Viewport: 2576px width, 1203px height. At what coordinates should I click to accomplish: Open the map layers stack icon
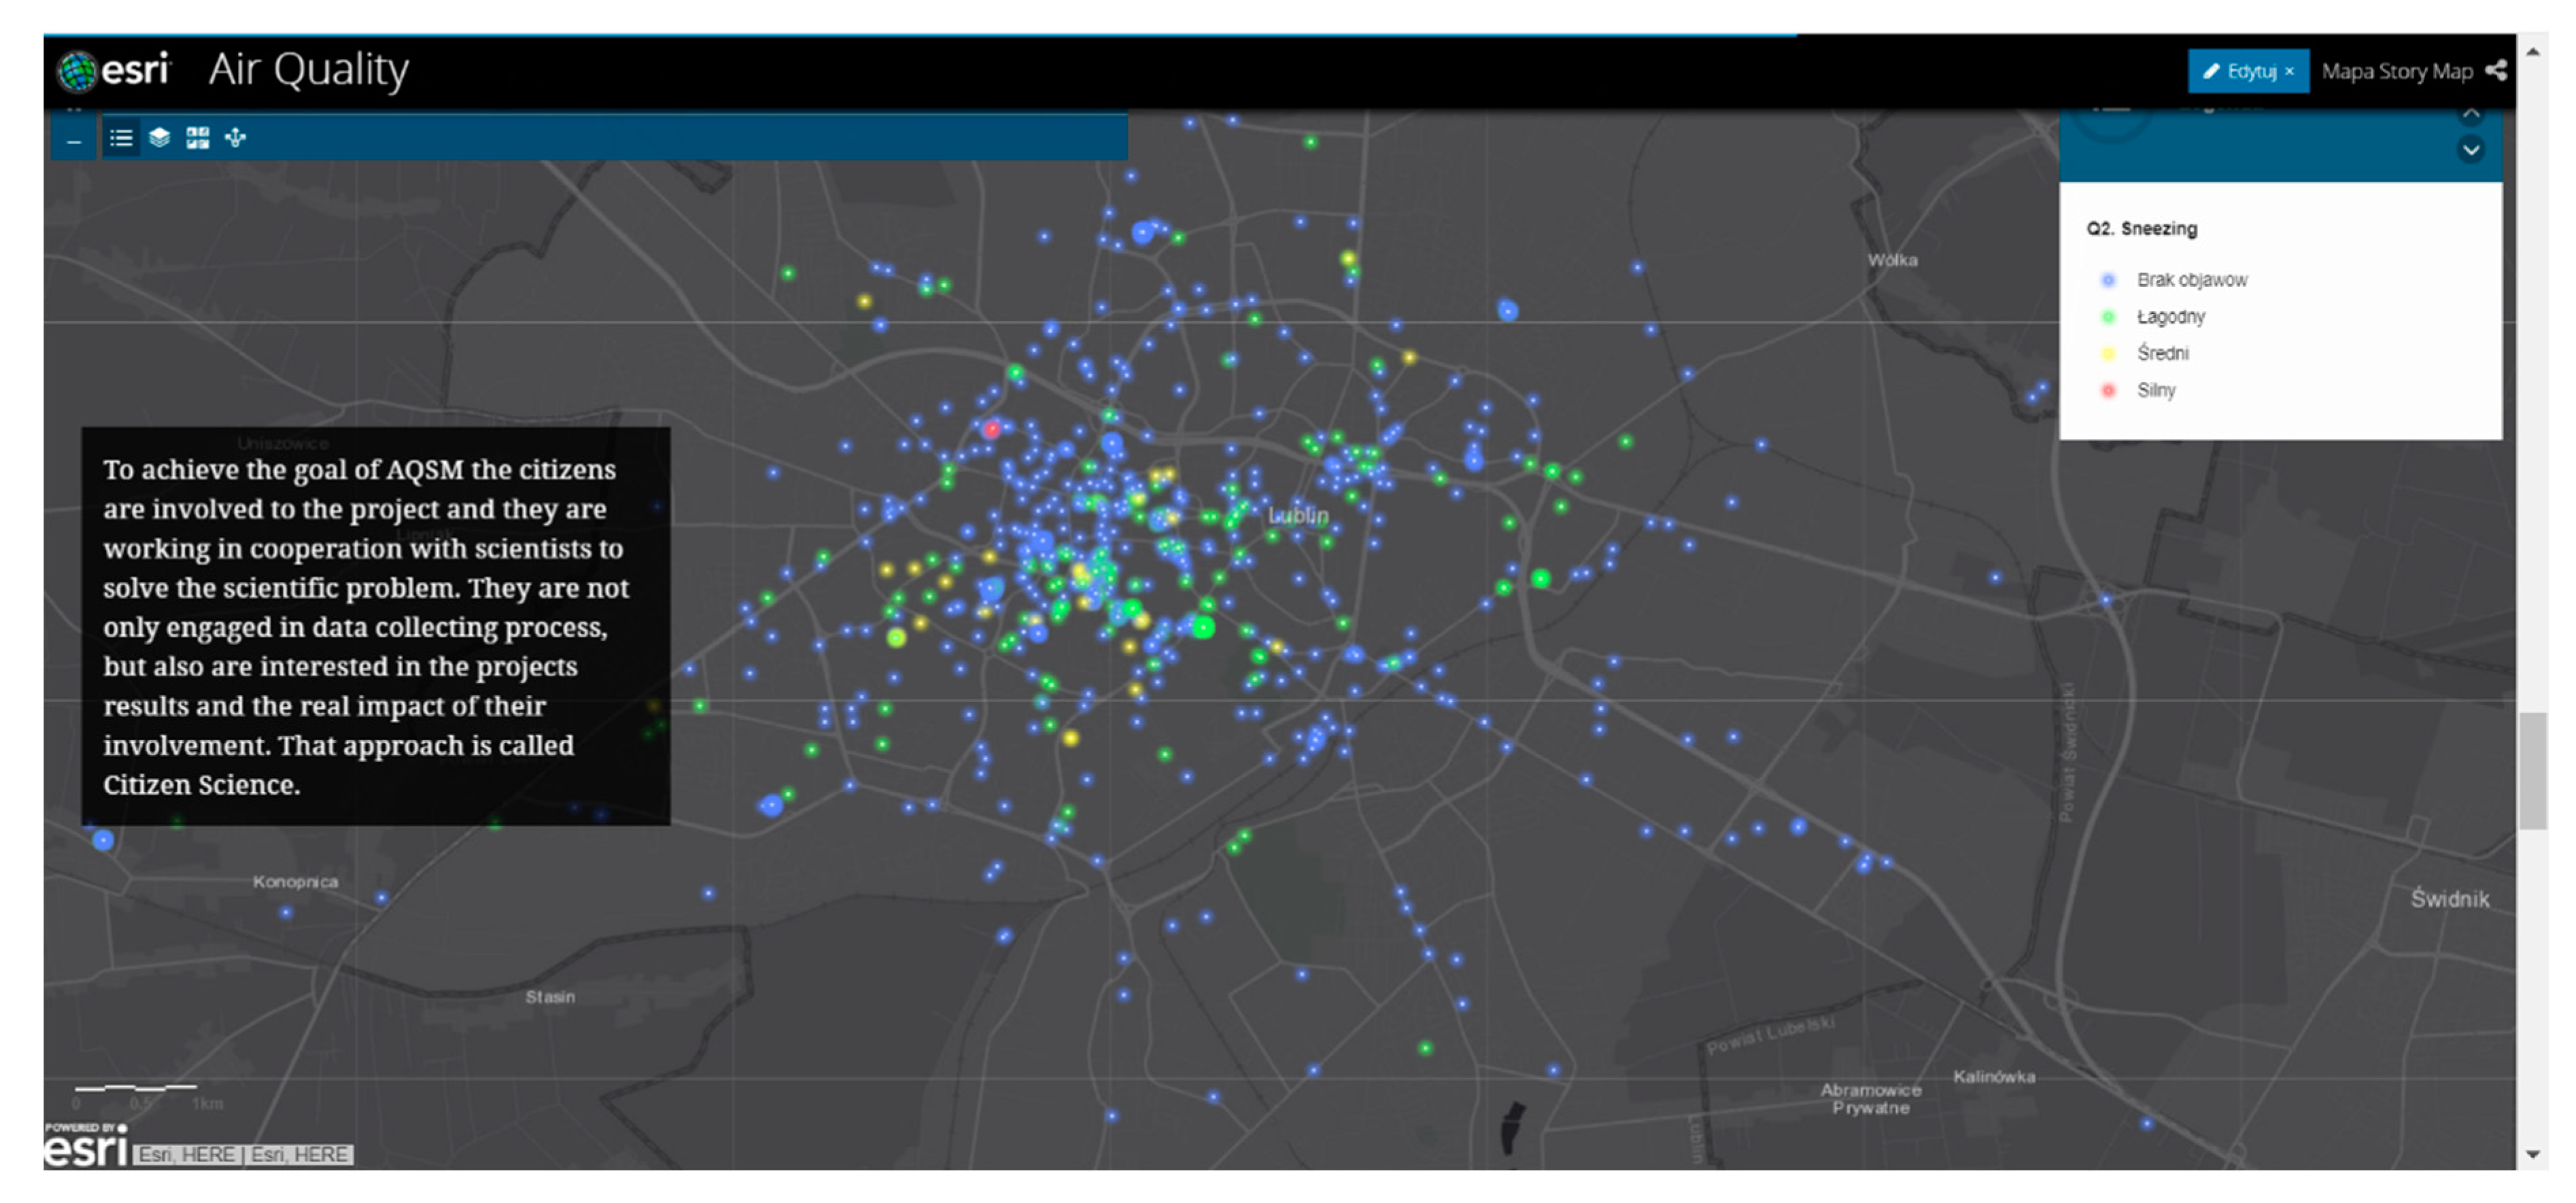point(159,138)
